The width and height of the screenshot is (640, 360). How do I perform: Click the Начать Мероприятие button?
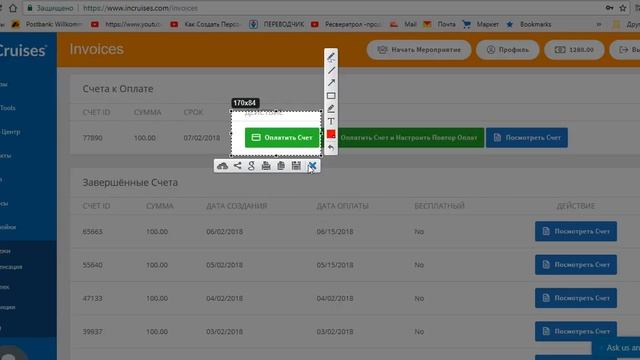419,50
